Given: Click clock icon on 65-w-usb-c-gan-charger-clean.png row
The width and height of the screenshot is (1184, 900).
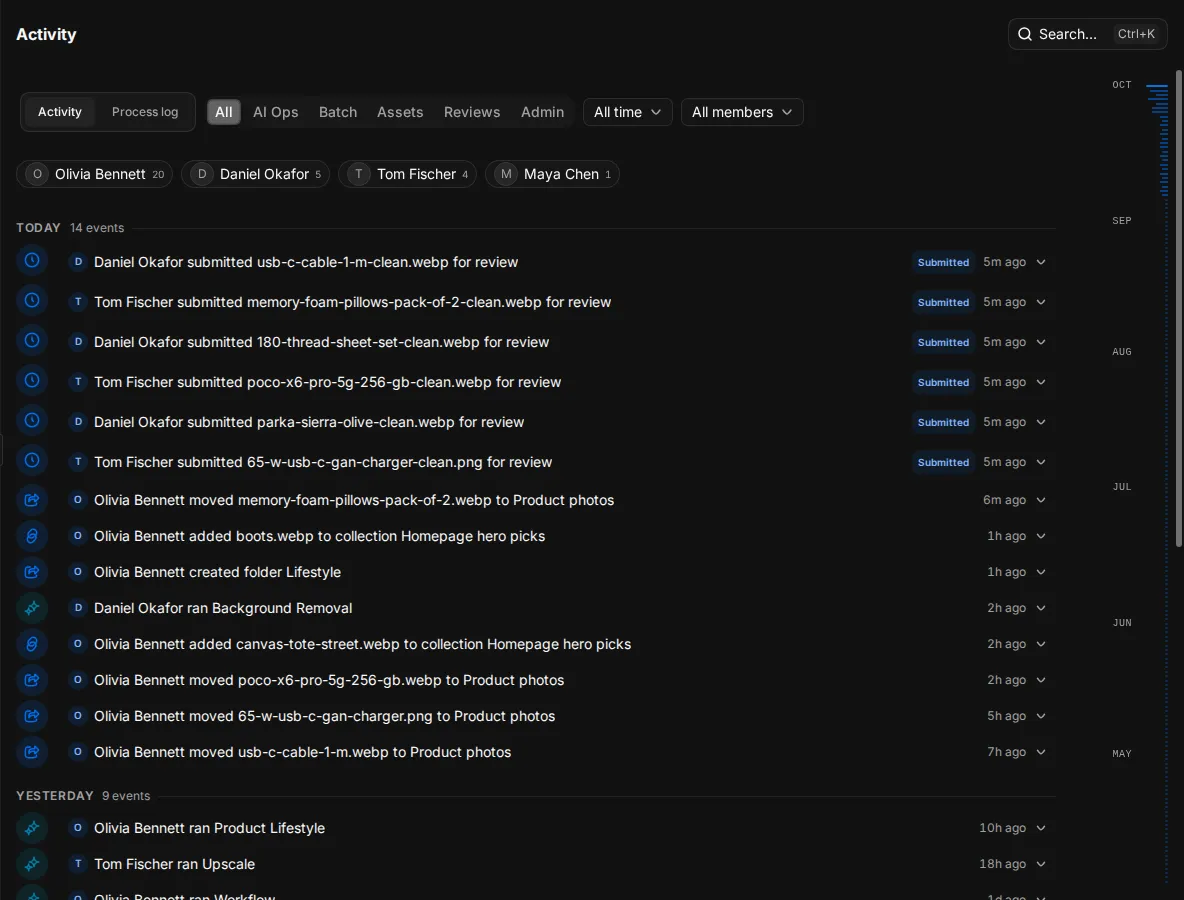Looking at the screenshot, I should click(32, 461).
